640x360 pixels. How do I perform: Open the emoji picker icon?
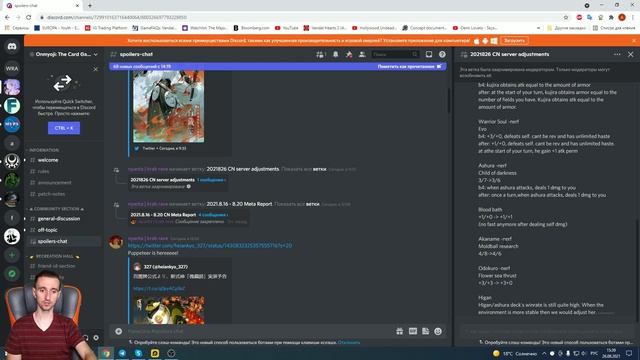point(438,331)
